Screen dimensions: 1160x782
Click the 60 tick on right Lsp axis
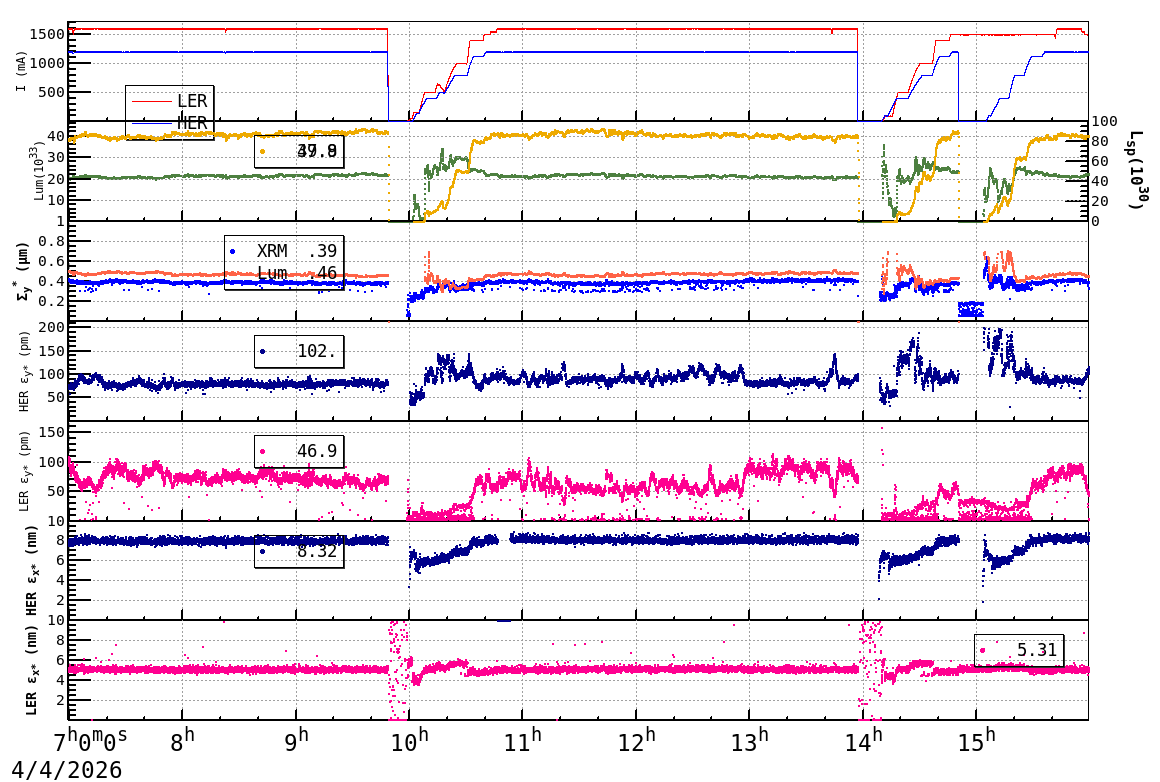point(1101,161)
